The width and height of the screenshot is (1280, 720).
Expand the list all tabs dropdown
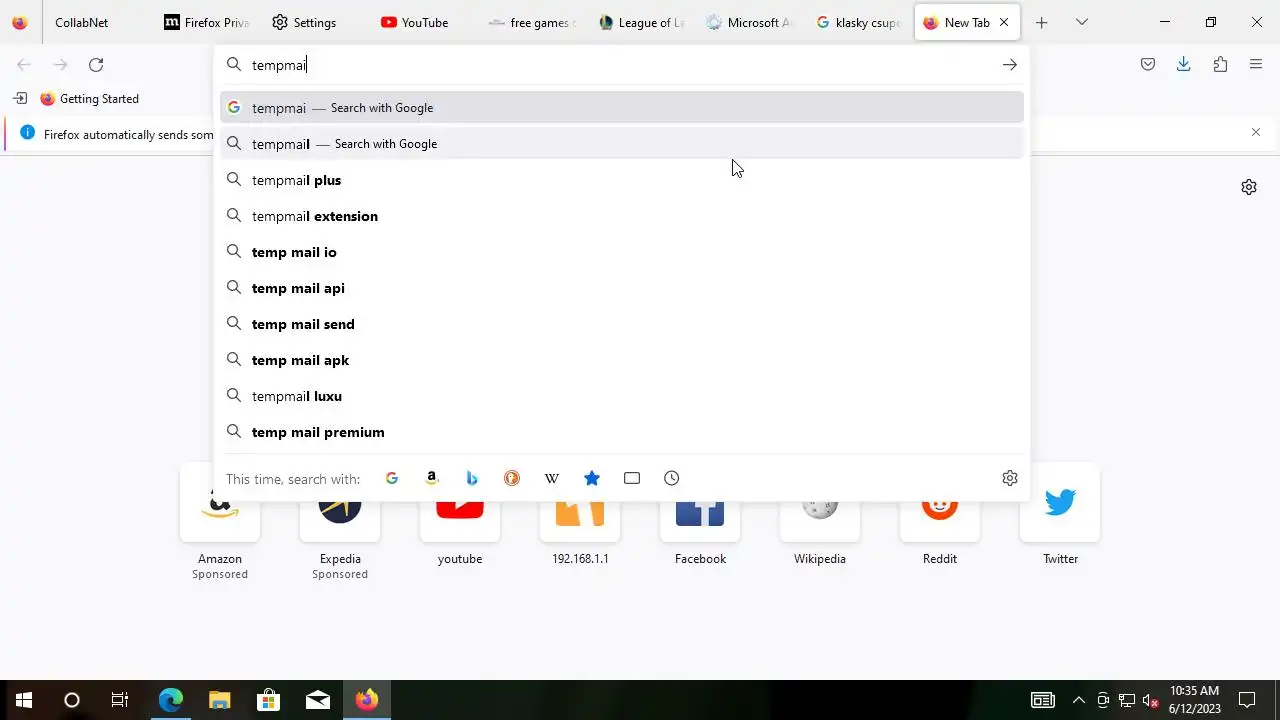click(1081, 22)
